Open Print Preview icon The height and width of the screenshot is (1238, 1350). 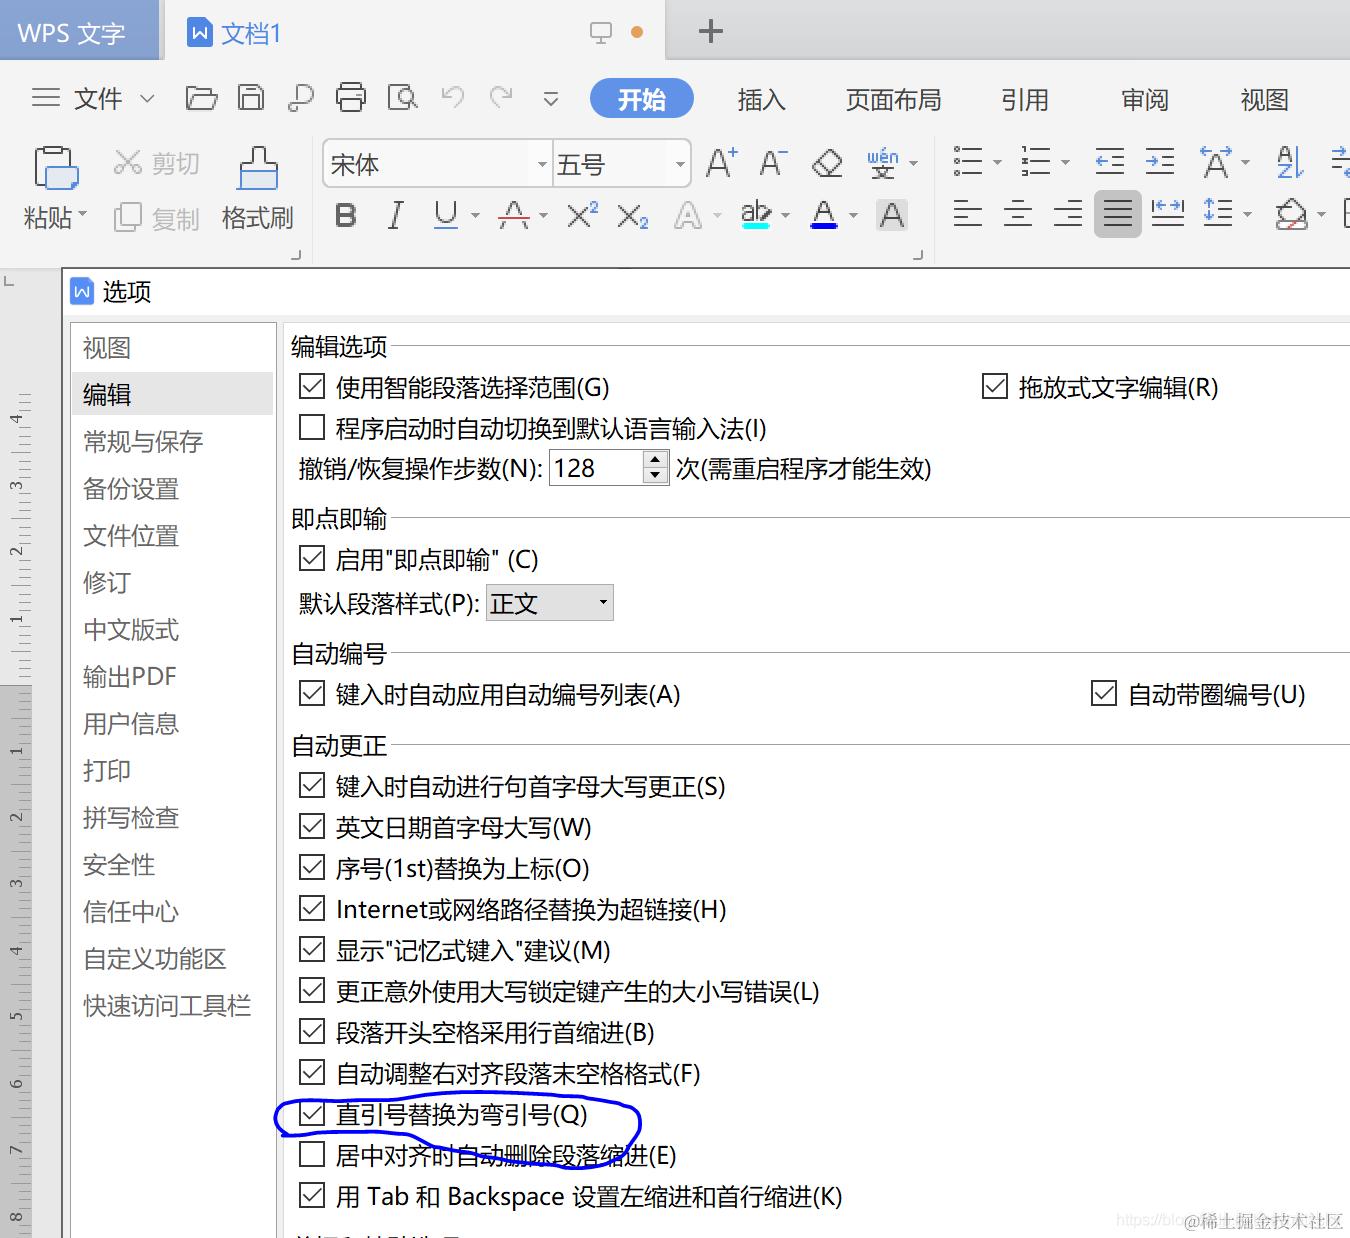point(402,98)
